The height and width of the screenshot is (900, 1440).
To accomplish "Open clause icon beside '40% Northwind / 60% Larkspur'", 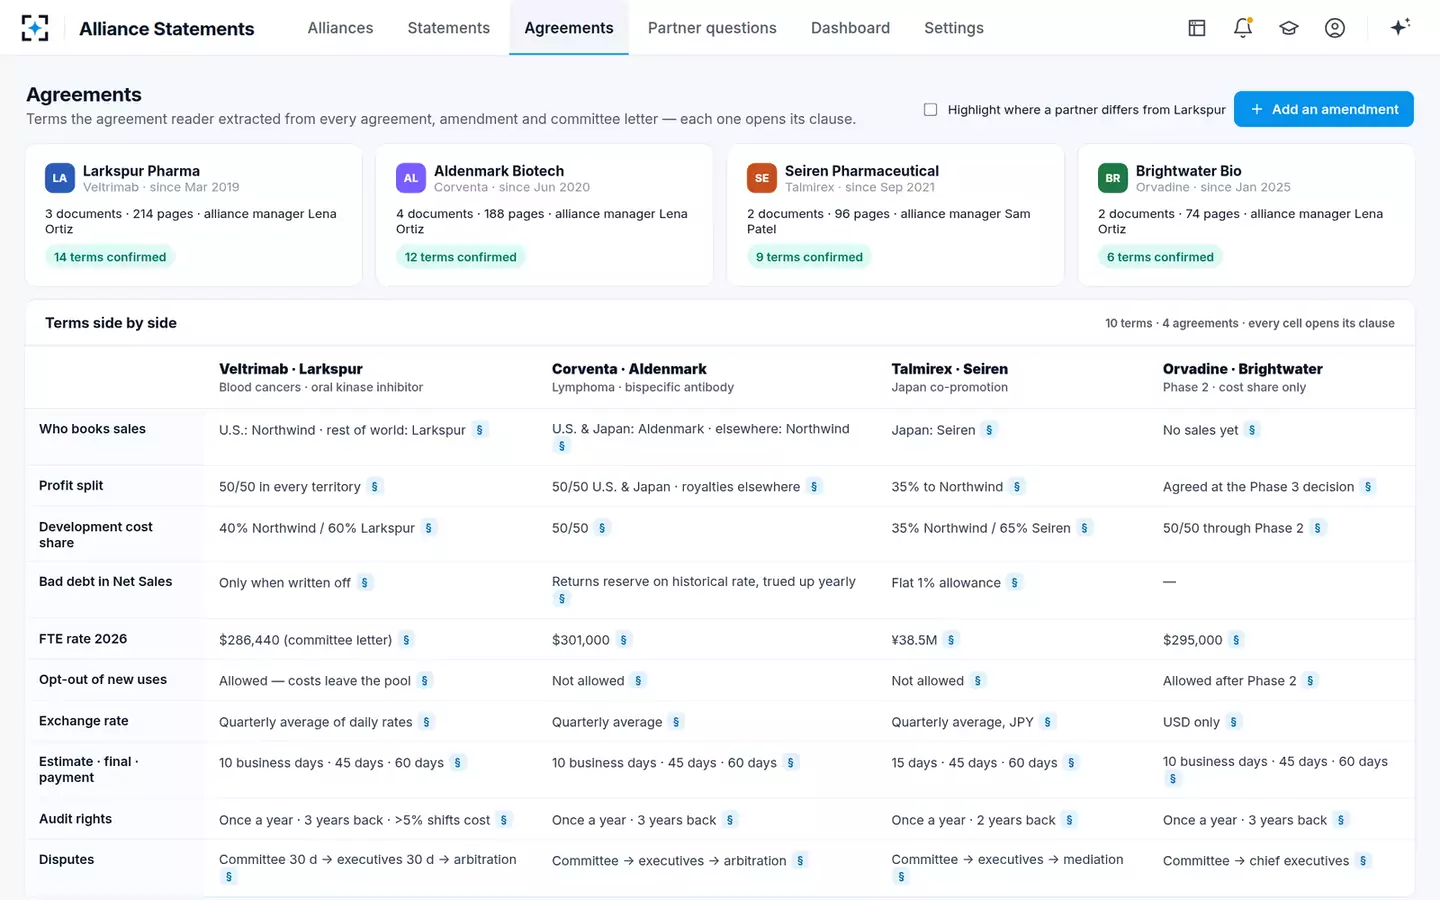I will [x=429, y=528].
